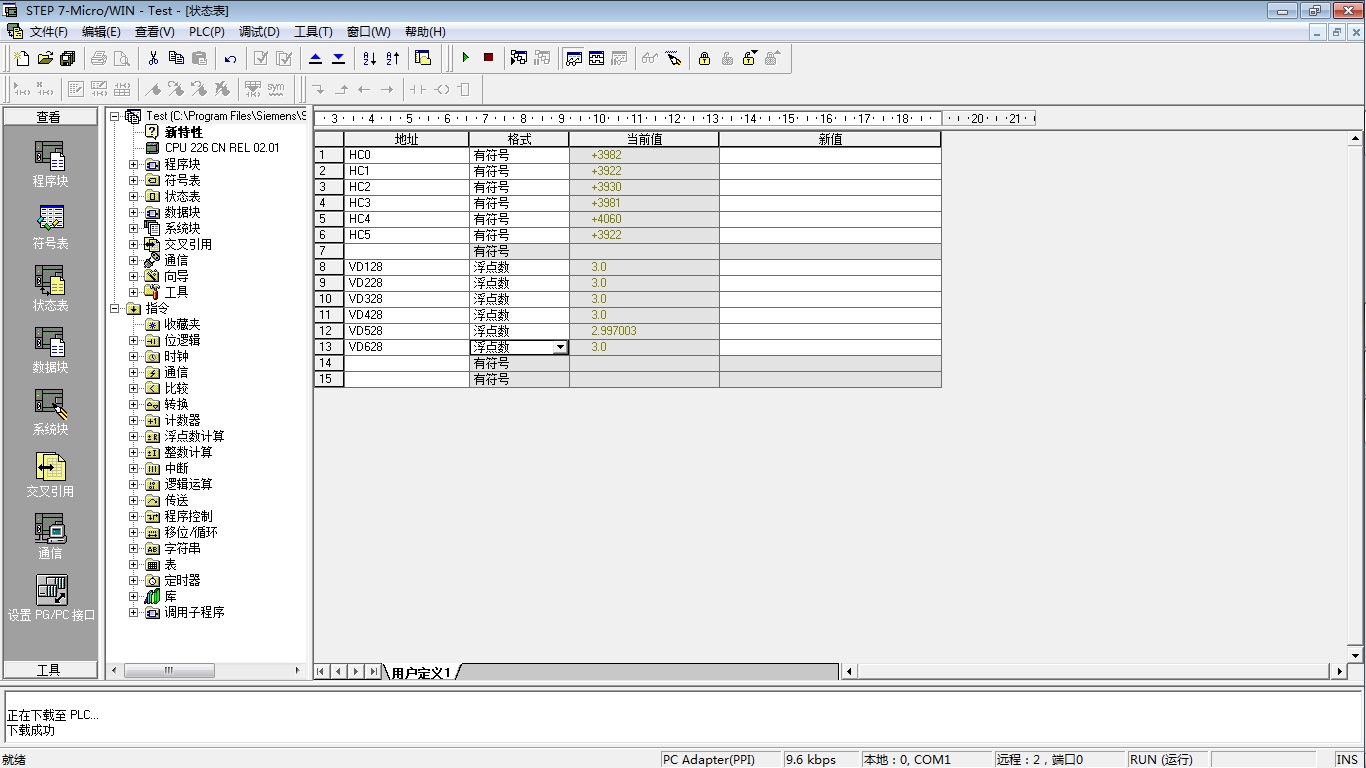Click the 工具 button below sidebar
This screenshot has height=768, width=1366.
[49, 670]
